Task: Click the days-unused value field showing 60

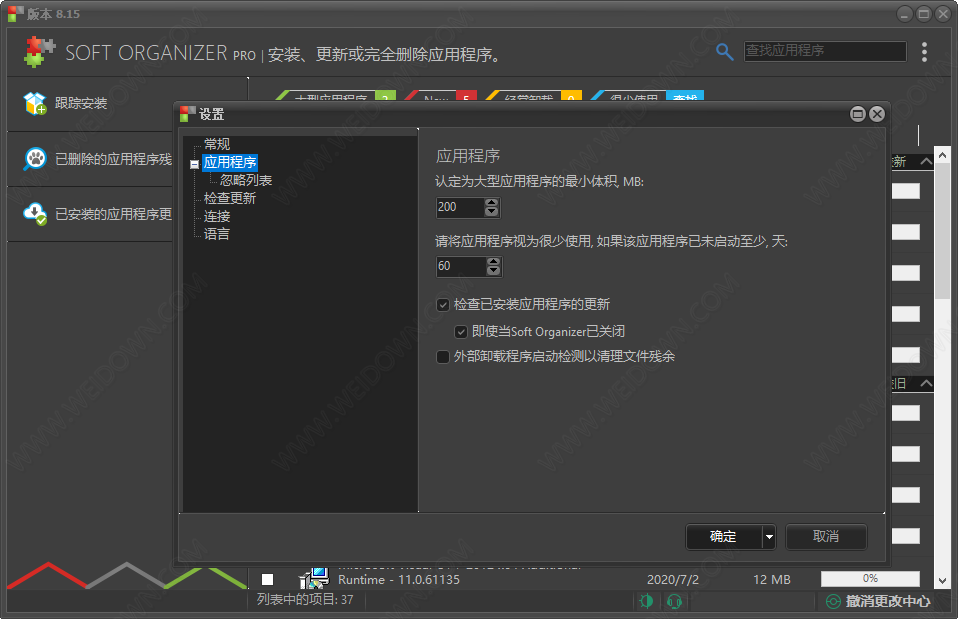Action: 459,266
